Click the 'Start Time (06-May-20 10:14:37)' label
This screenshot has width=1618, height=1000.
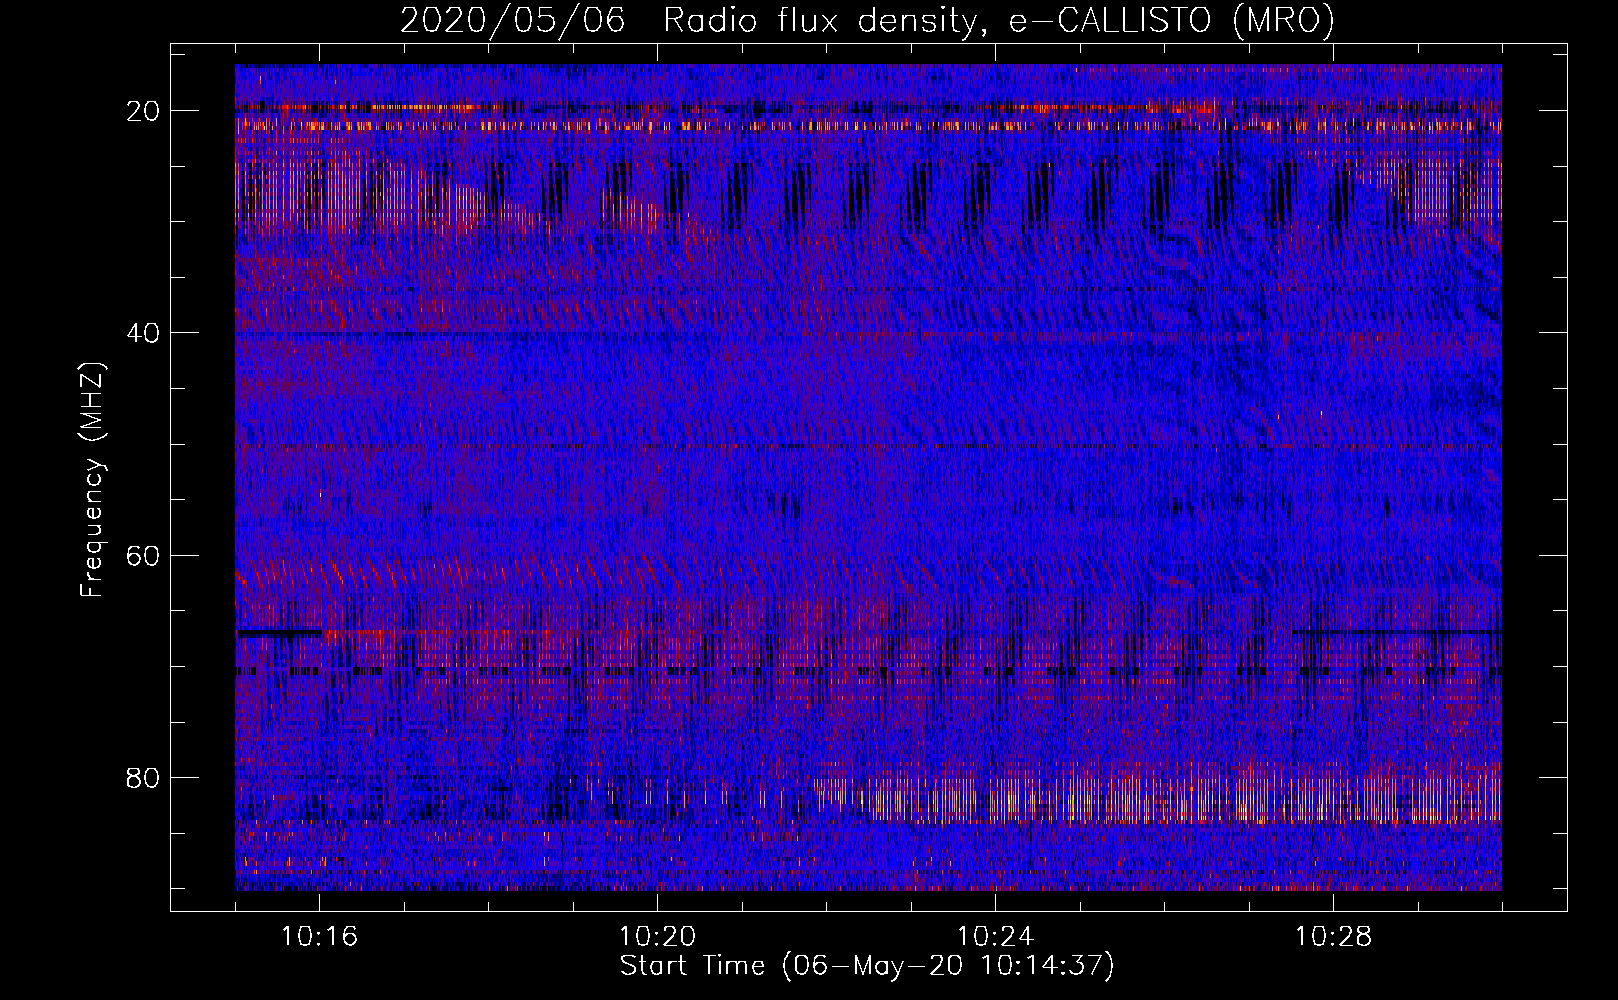coord(867,965)
